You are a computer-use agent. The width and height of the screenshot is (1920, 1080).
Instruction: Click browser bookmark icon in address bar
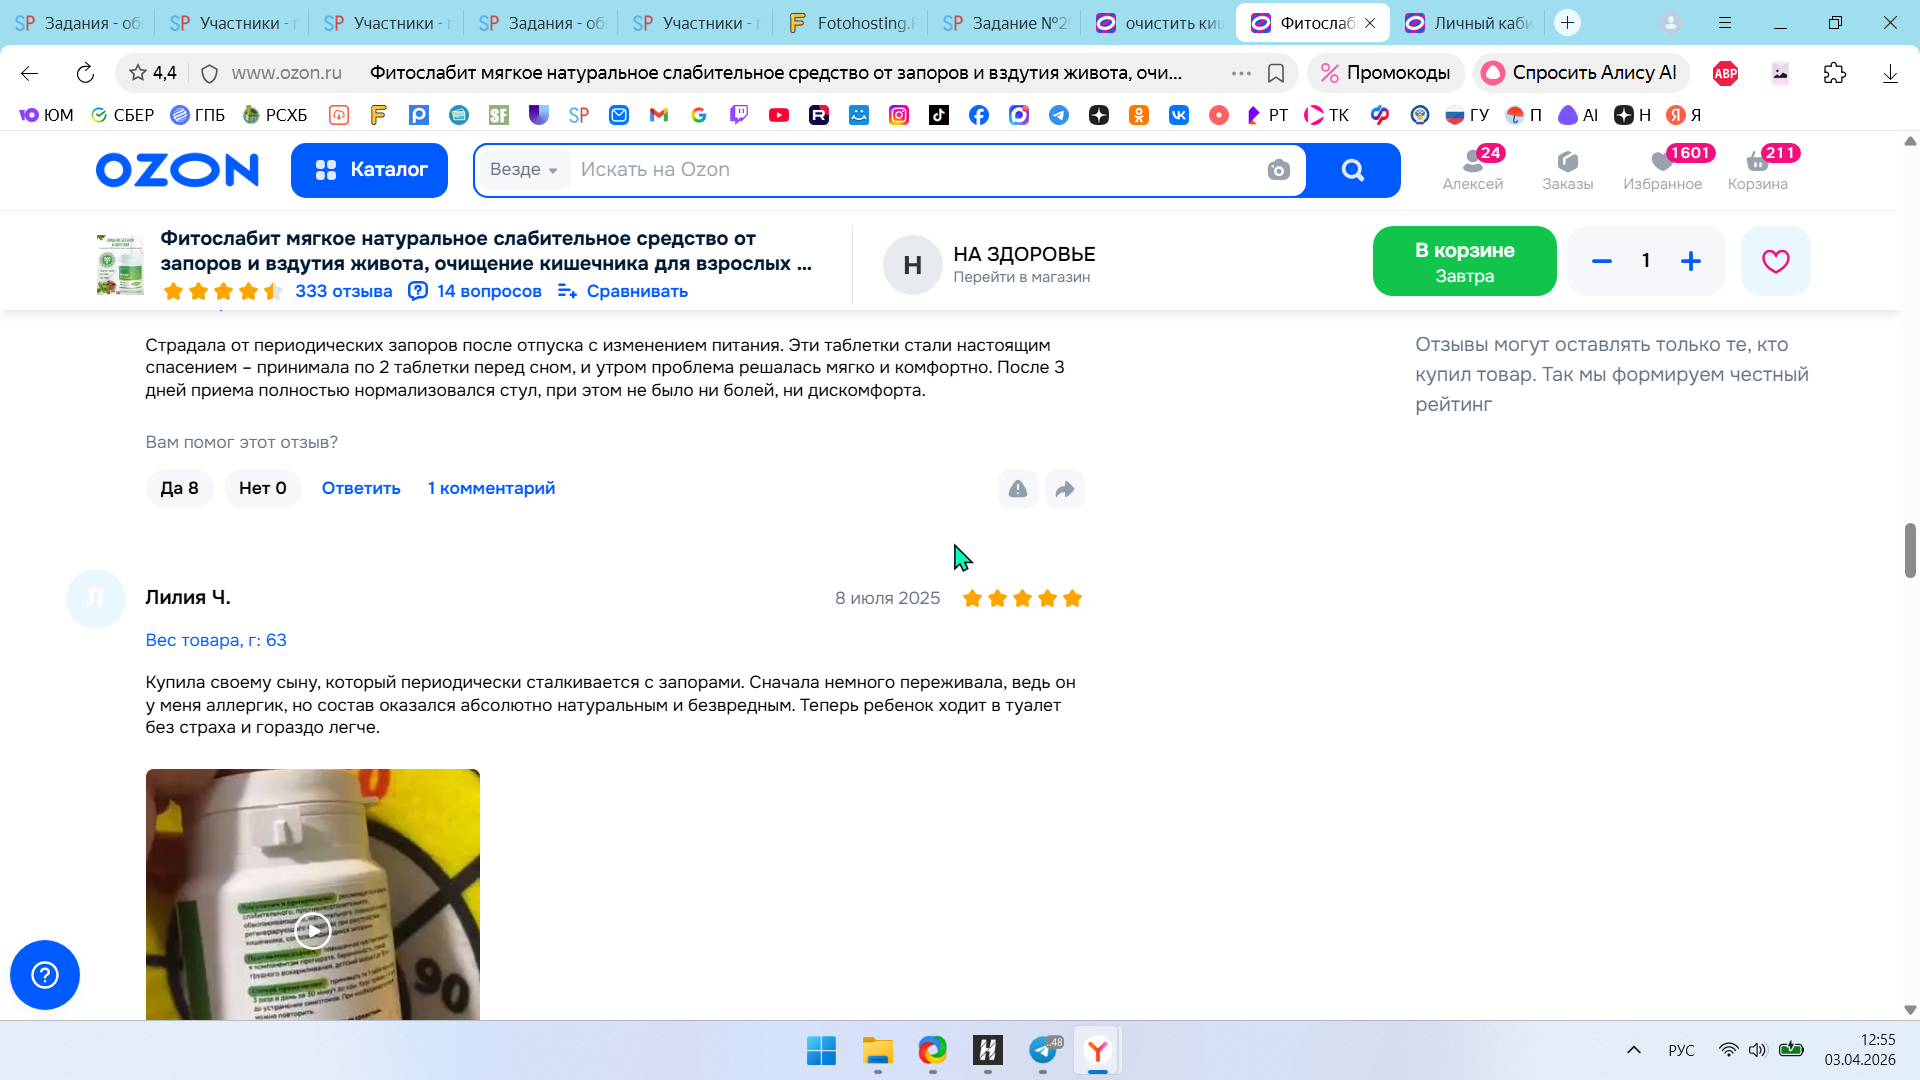pyautogui.click(x=1276, y=73)
